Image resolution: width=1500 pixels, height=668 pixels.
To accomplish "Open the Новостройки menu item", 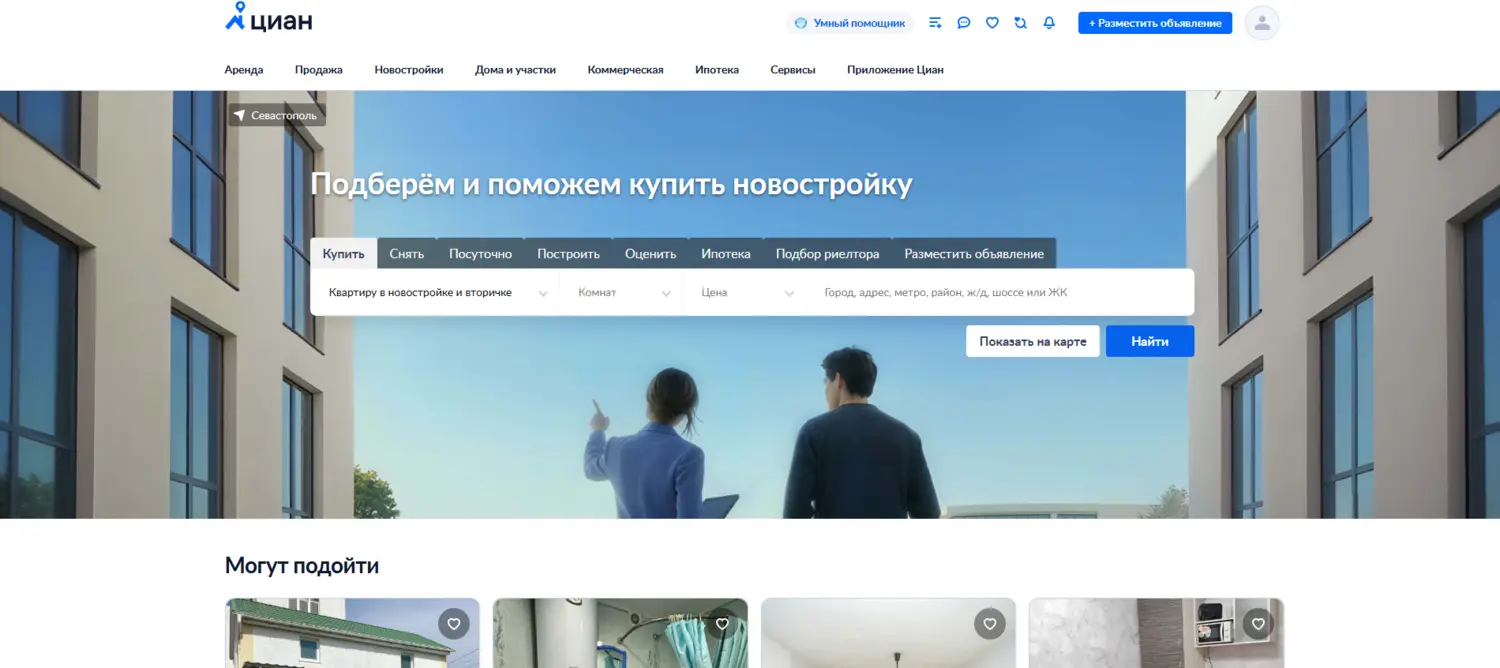I will click(x=408, y=69).
